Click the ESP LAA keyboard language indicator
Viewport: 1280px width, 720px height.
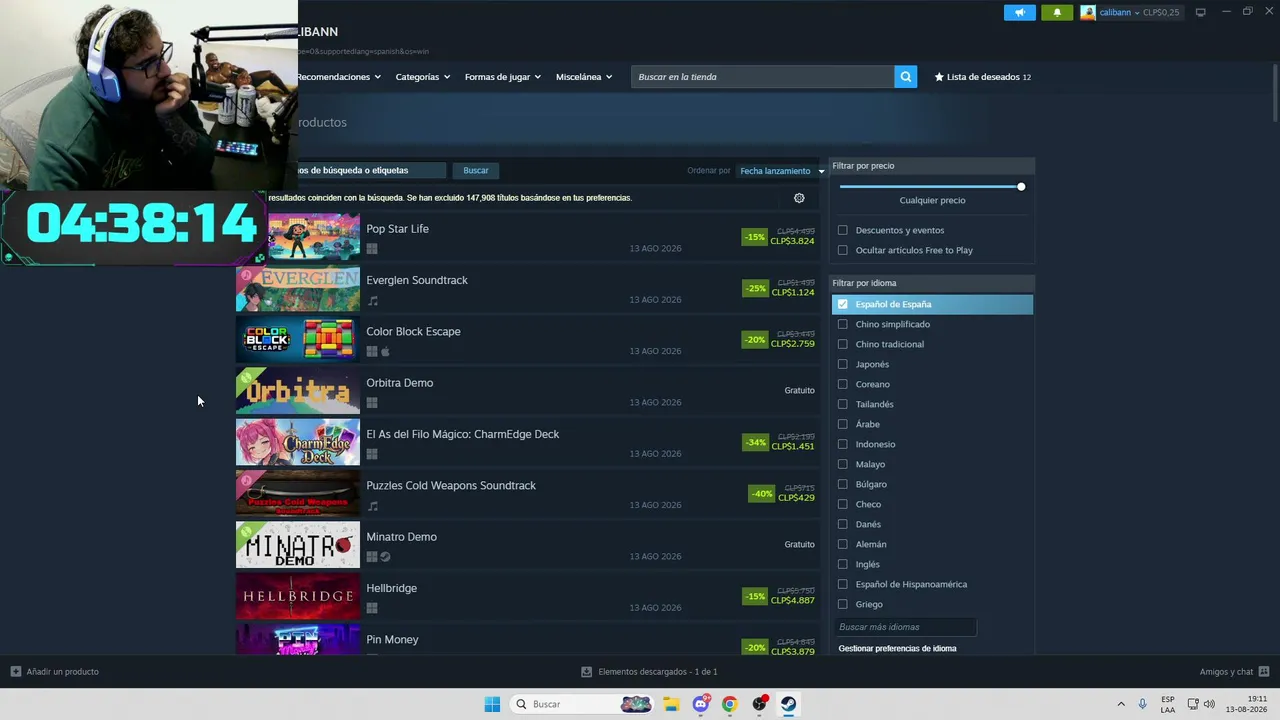(x=1168, y=704)
